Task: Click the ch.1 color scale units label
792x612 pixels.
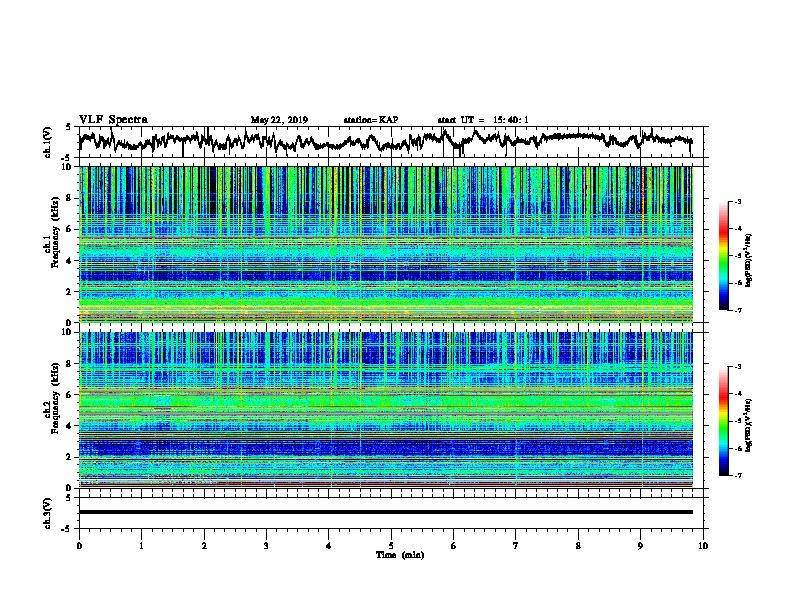Action: (x=749, y=260)
